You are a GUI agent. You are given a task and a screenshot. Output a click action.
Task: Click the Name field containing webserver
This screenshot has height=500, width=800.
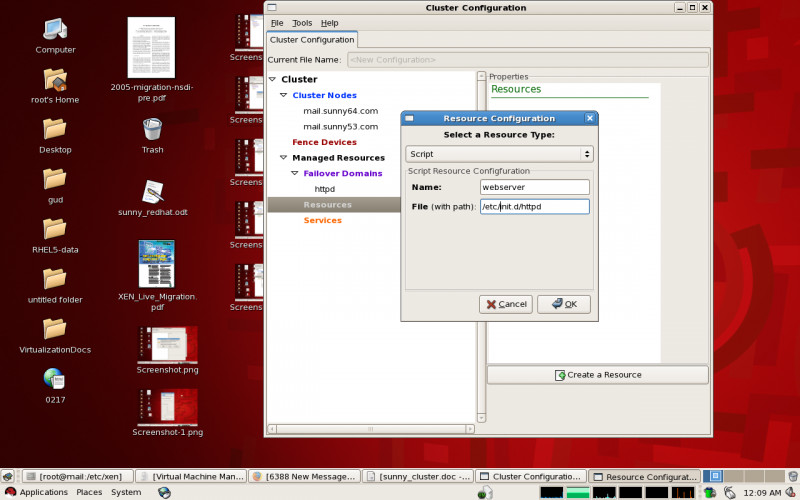tap(535, 187)
